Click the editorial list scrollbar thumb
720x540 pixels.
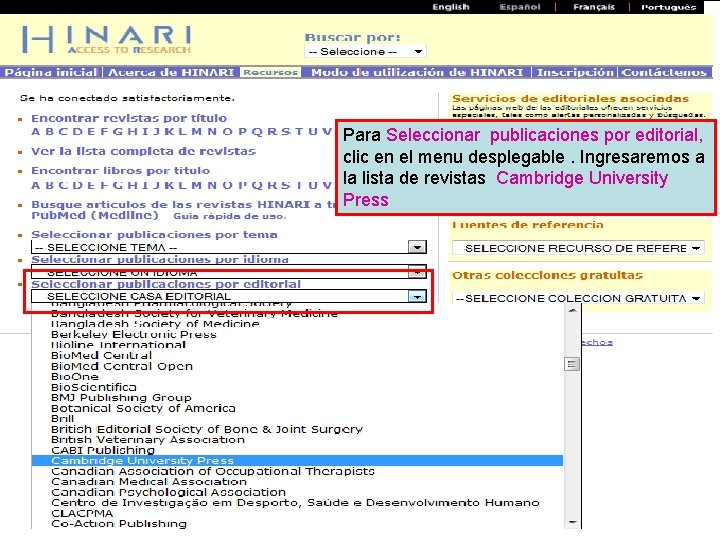click(572, 364)
